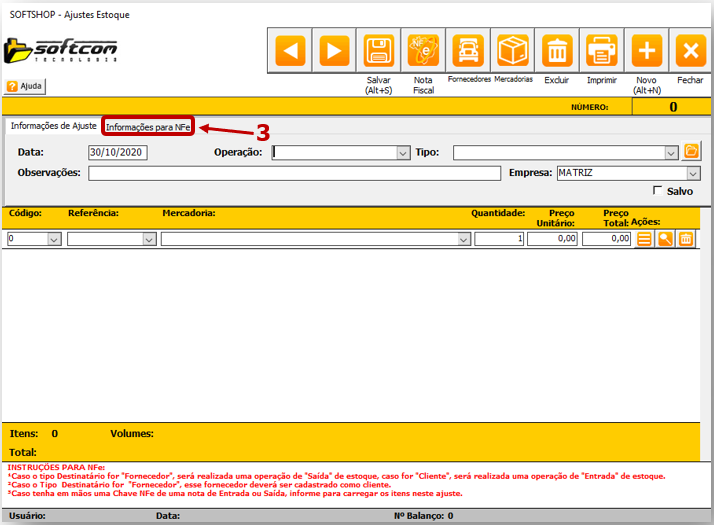Viewport: 714px width, 525px height.
Task: Switch to Informações para NFe tab
Action: (x=148, y=127)
